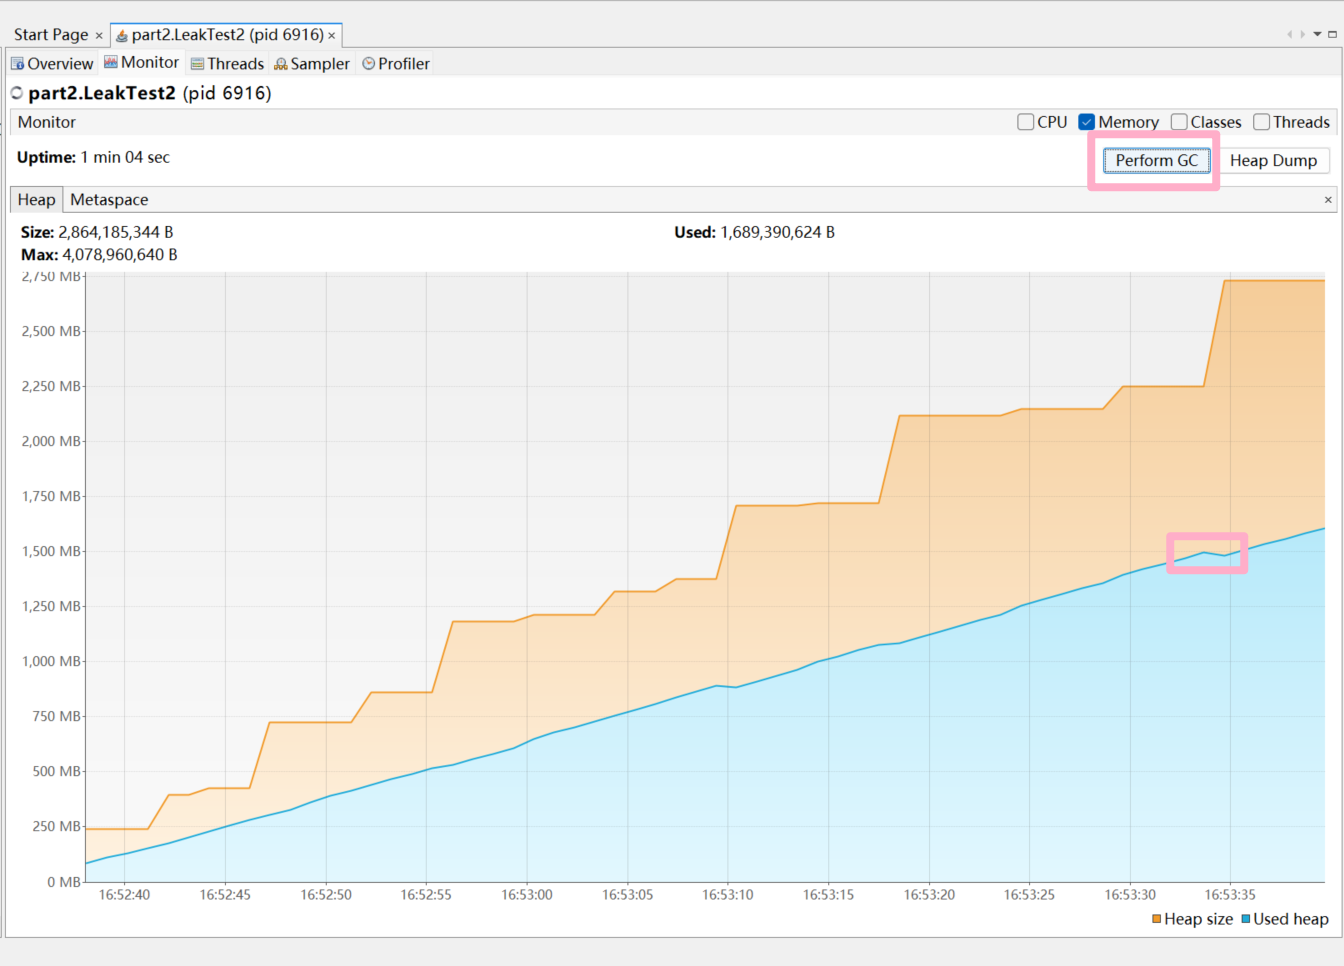
Task: Click the Overview tab icon
Action: (x=17, y=64)
